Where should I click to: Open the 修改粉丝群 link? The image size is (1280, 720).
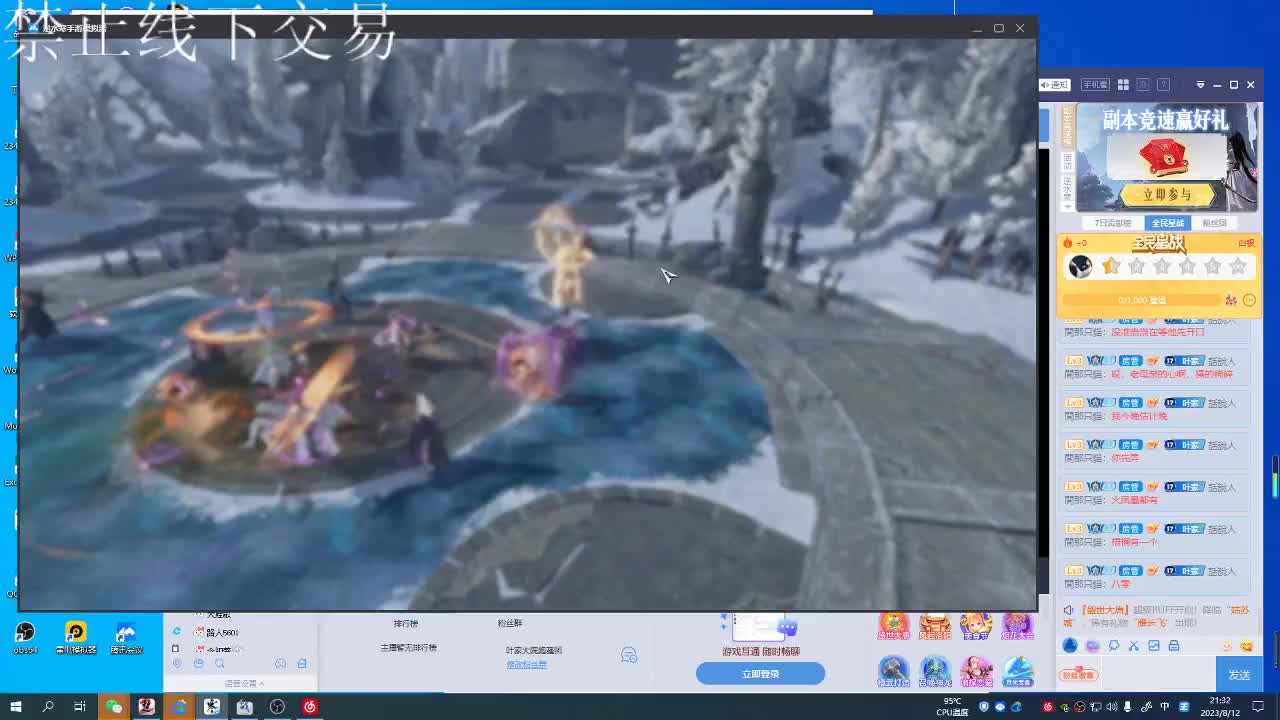tap(526, 665)
